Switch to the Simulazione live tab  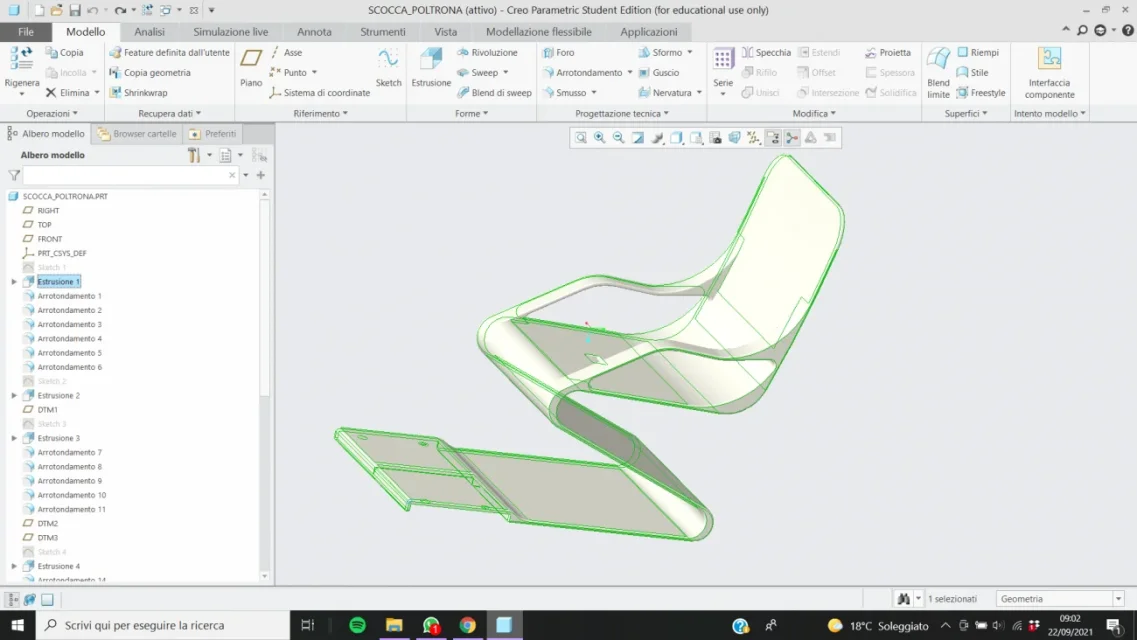tap(231, 32)
